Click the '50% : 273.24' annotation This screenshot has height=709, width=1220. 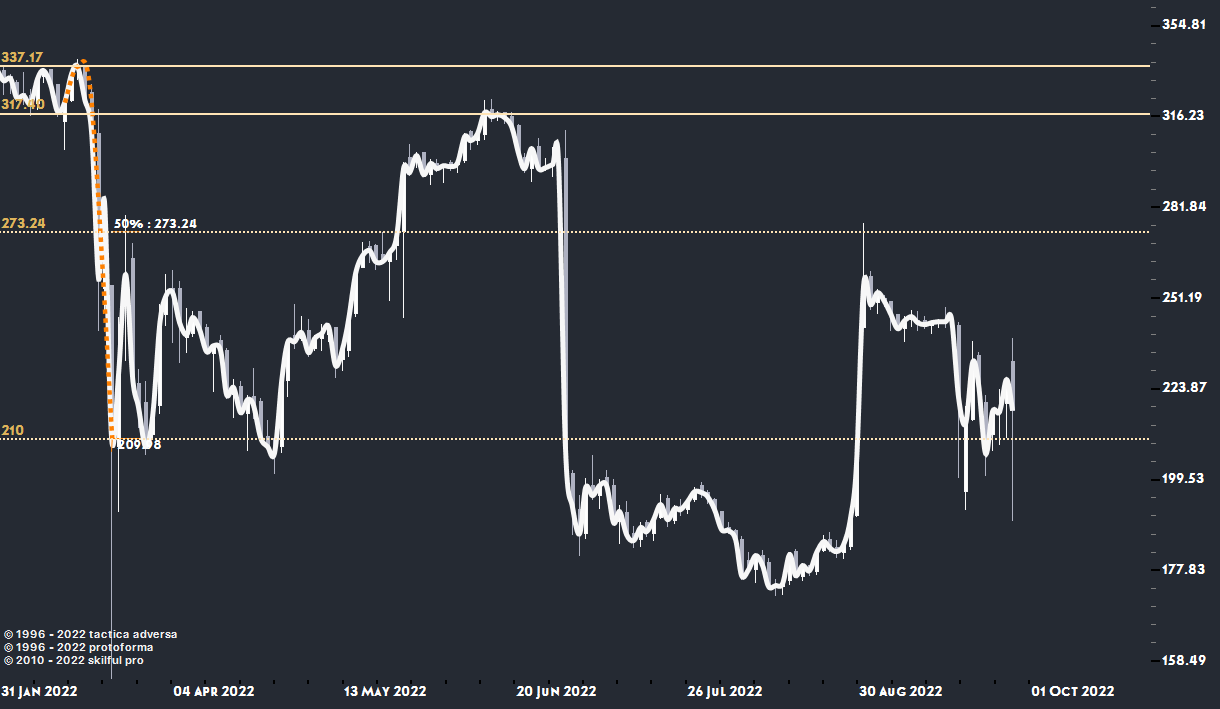point(155,223)
